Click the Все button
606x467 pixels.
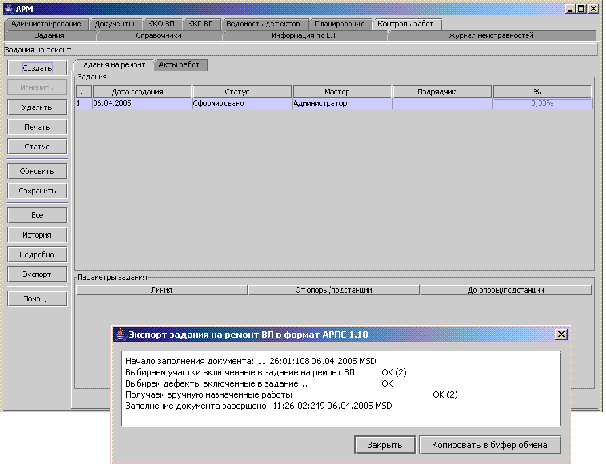pos(37,215)
